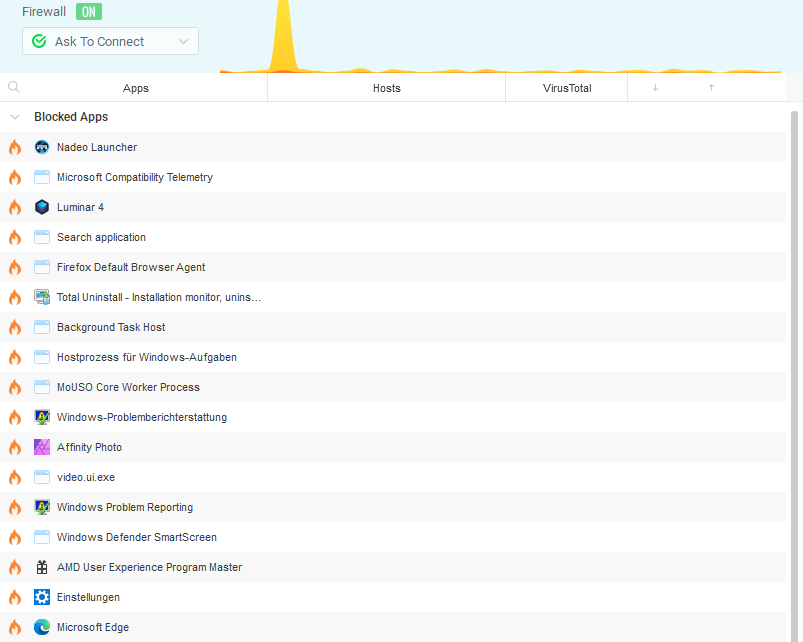Click the vertical scrollbar of the apps list
This screenshot has height=642, width=803.
click(x=794, y=376)
